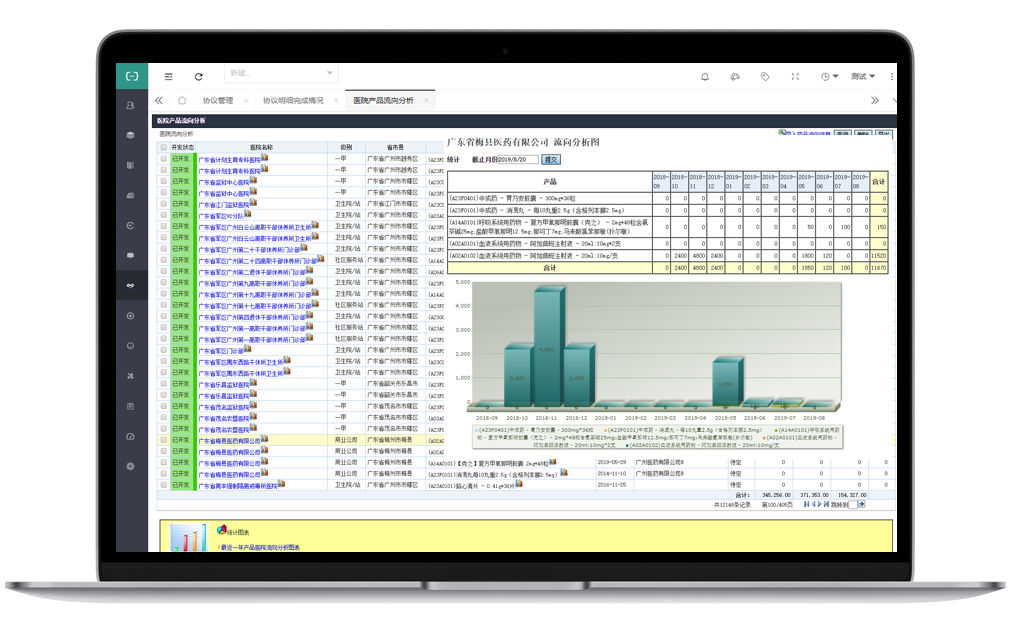
Task: Go to the next page of records
Action: pyautogui.click(x=819, y=504)
